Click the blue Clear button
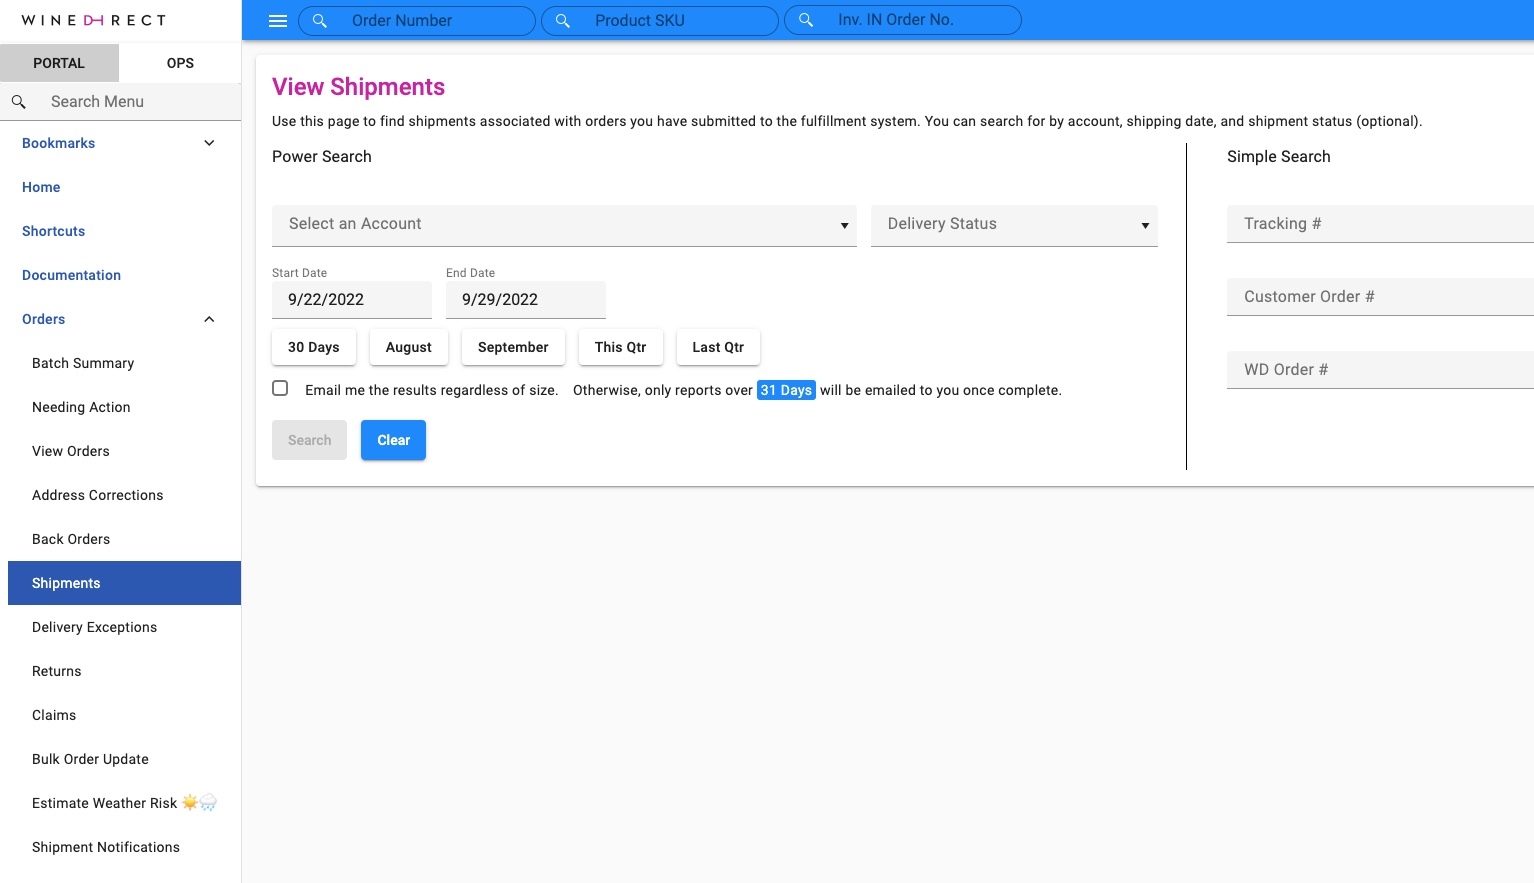This screenshot has height=883, width=1534. tap(393, 440)
